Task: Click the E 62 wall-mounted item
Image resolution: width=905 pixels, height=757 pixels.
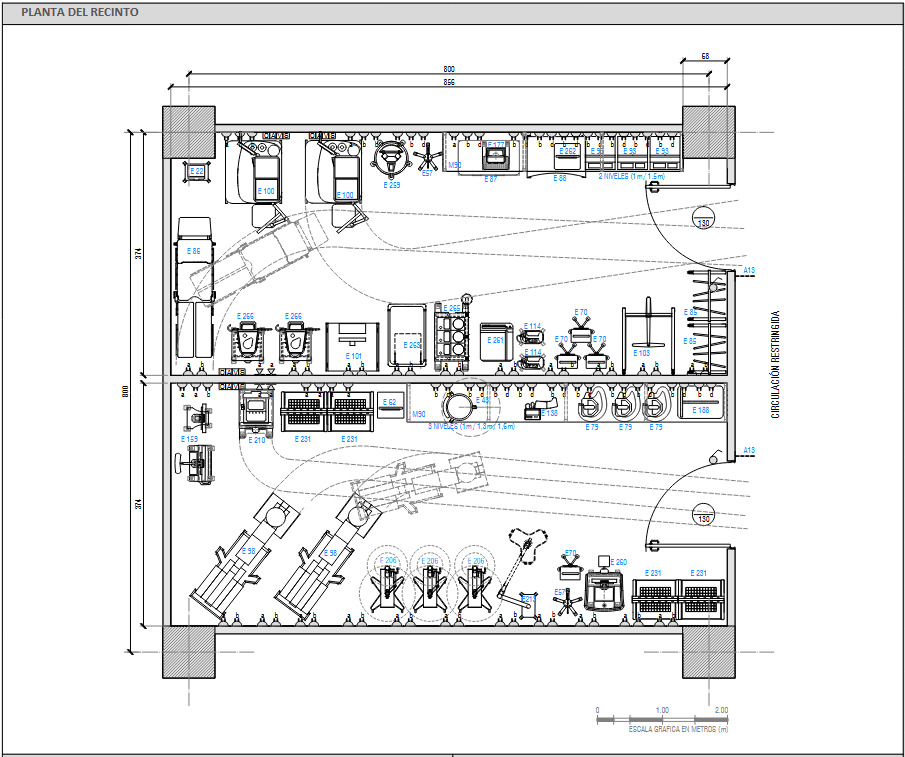Action: pyautogui.click(x=389, y=403)
